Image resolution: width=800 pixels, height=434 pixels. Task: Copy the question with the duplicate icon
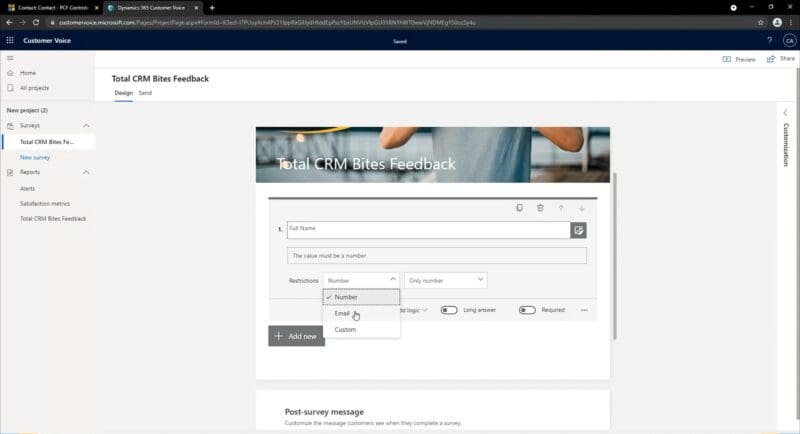pyautogui.click(x=519, y=208)
